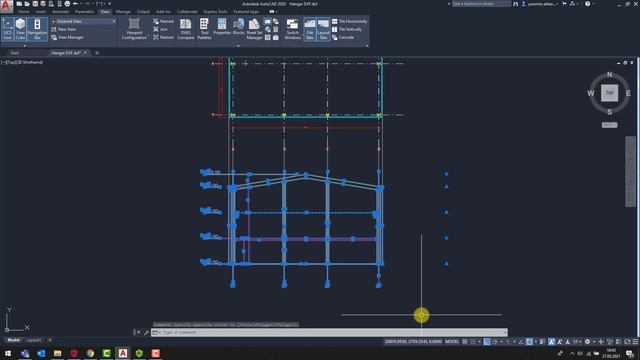Open the Express Tools tab
Image resolution: width=640 pixels, height=360 pixels.
[216, 12]
